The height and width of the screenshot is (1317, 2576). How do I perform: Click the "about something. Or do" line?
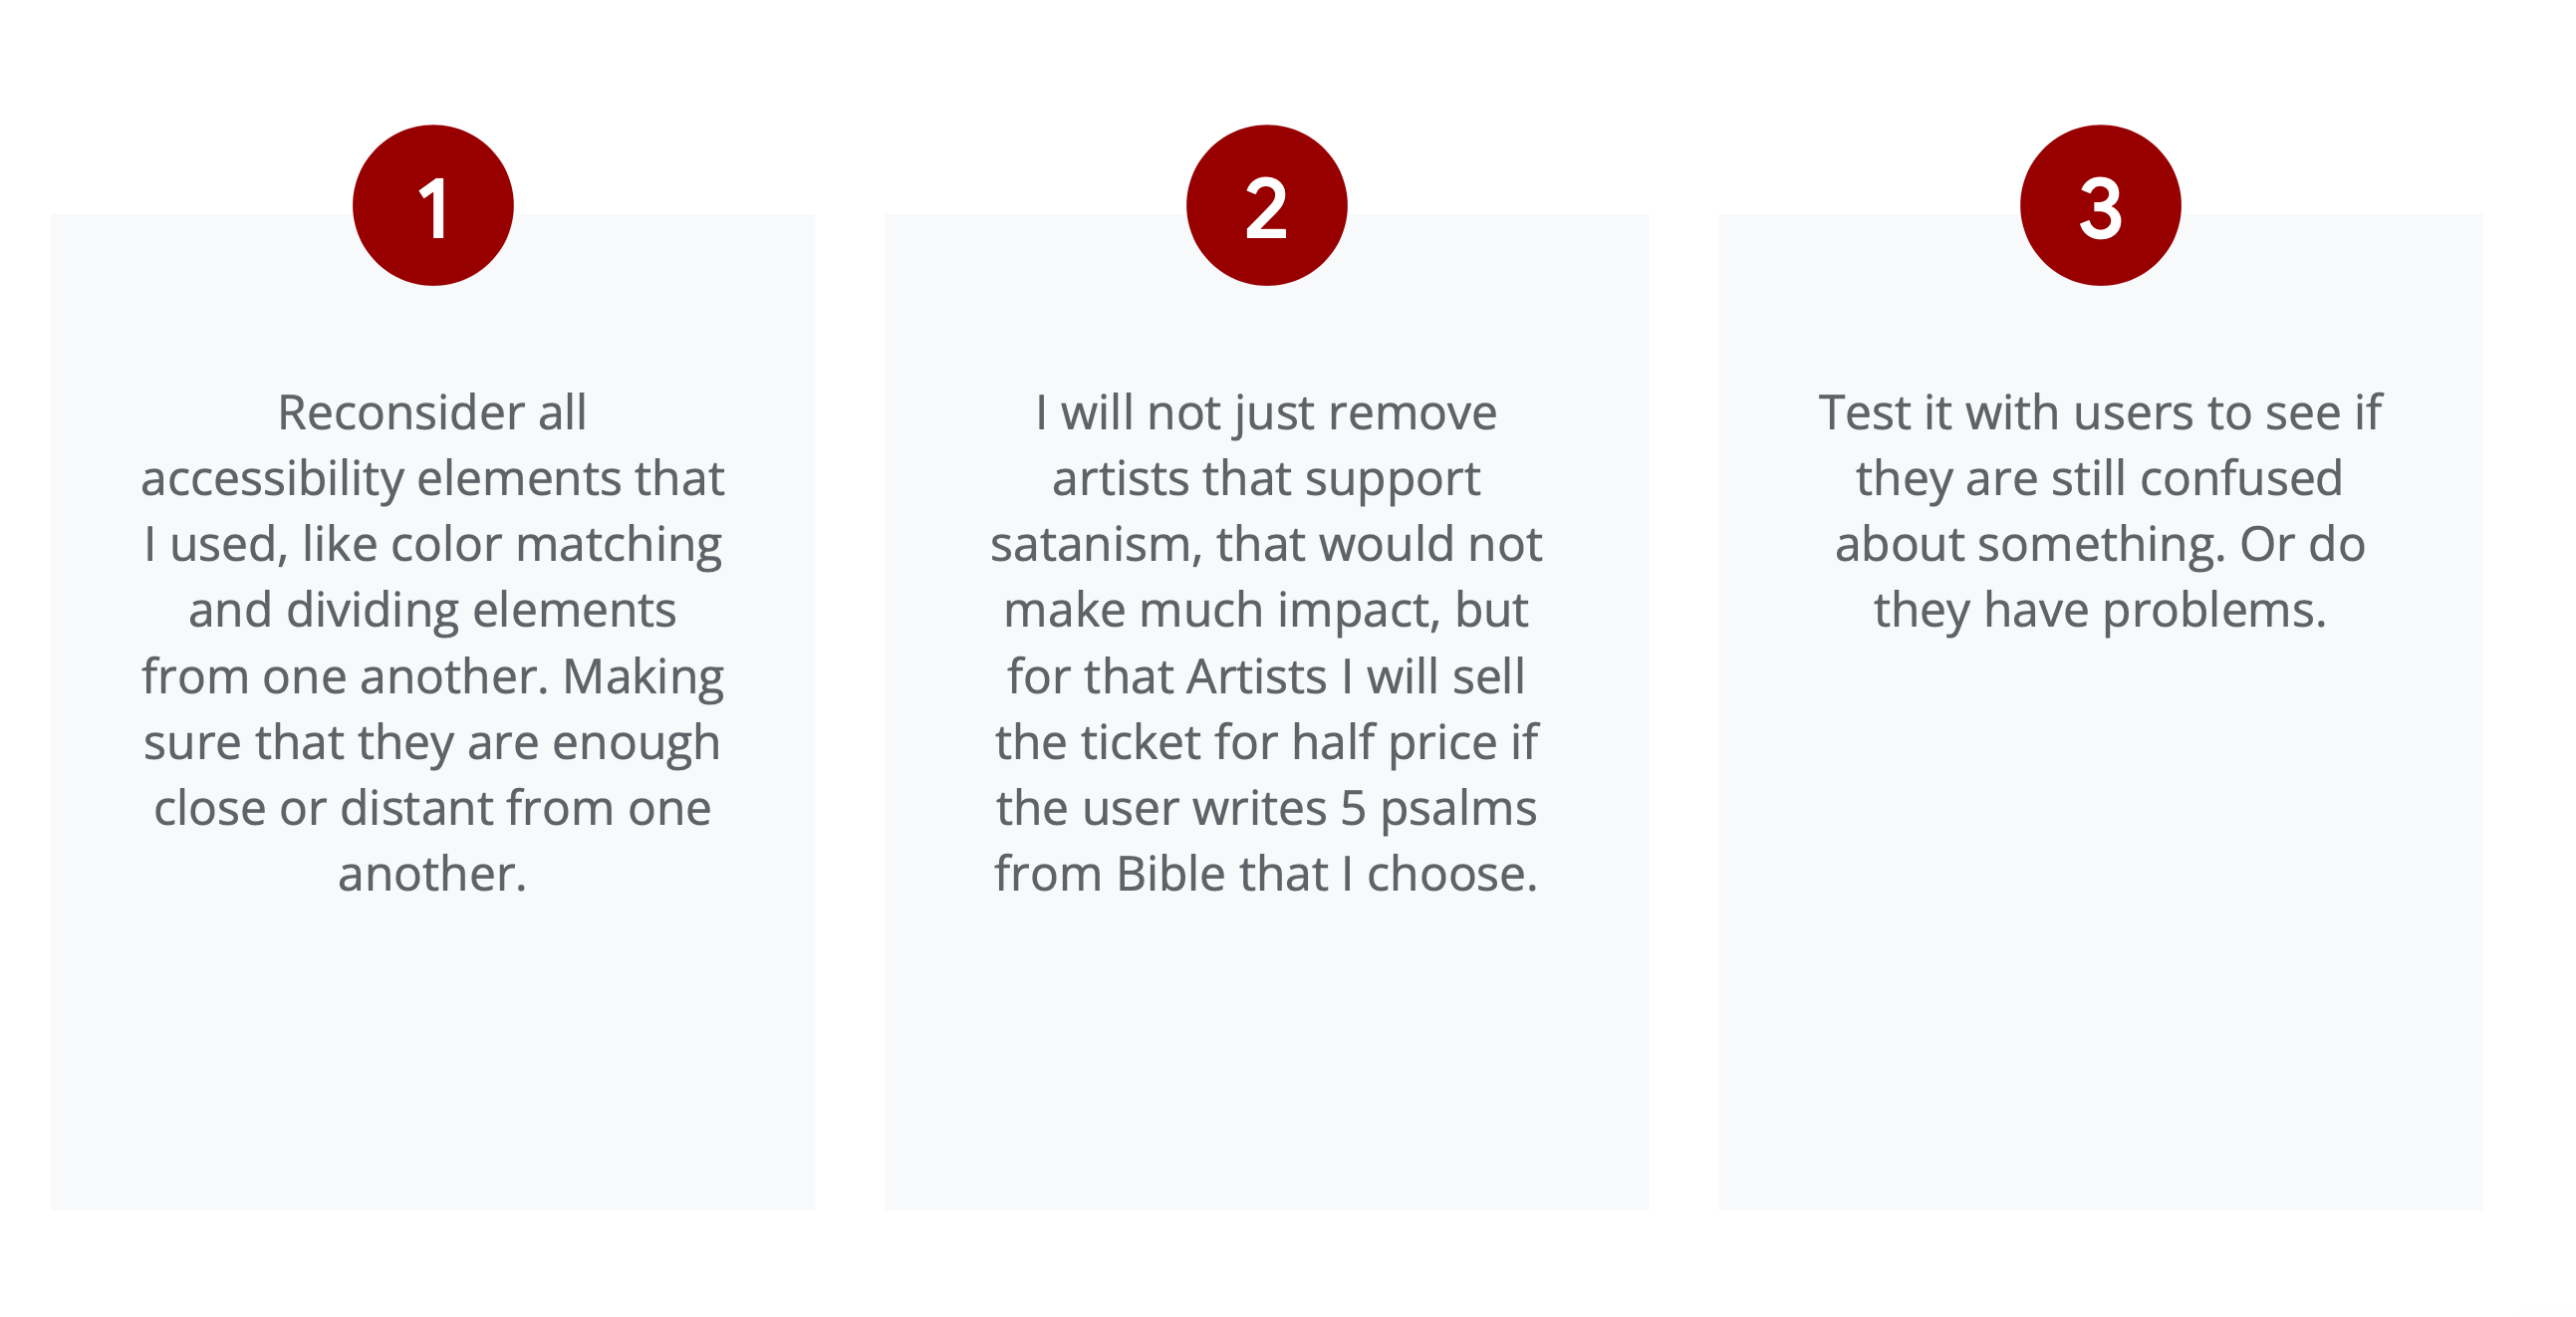2100,545
